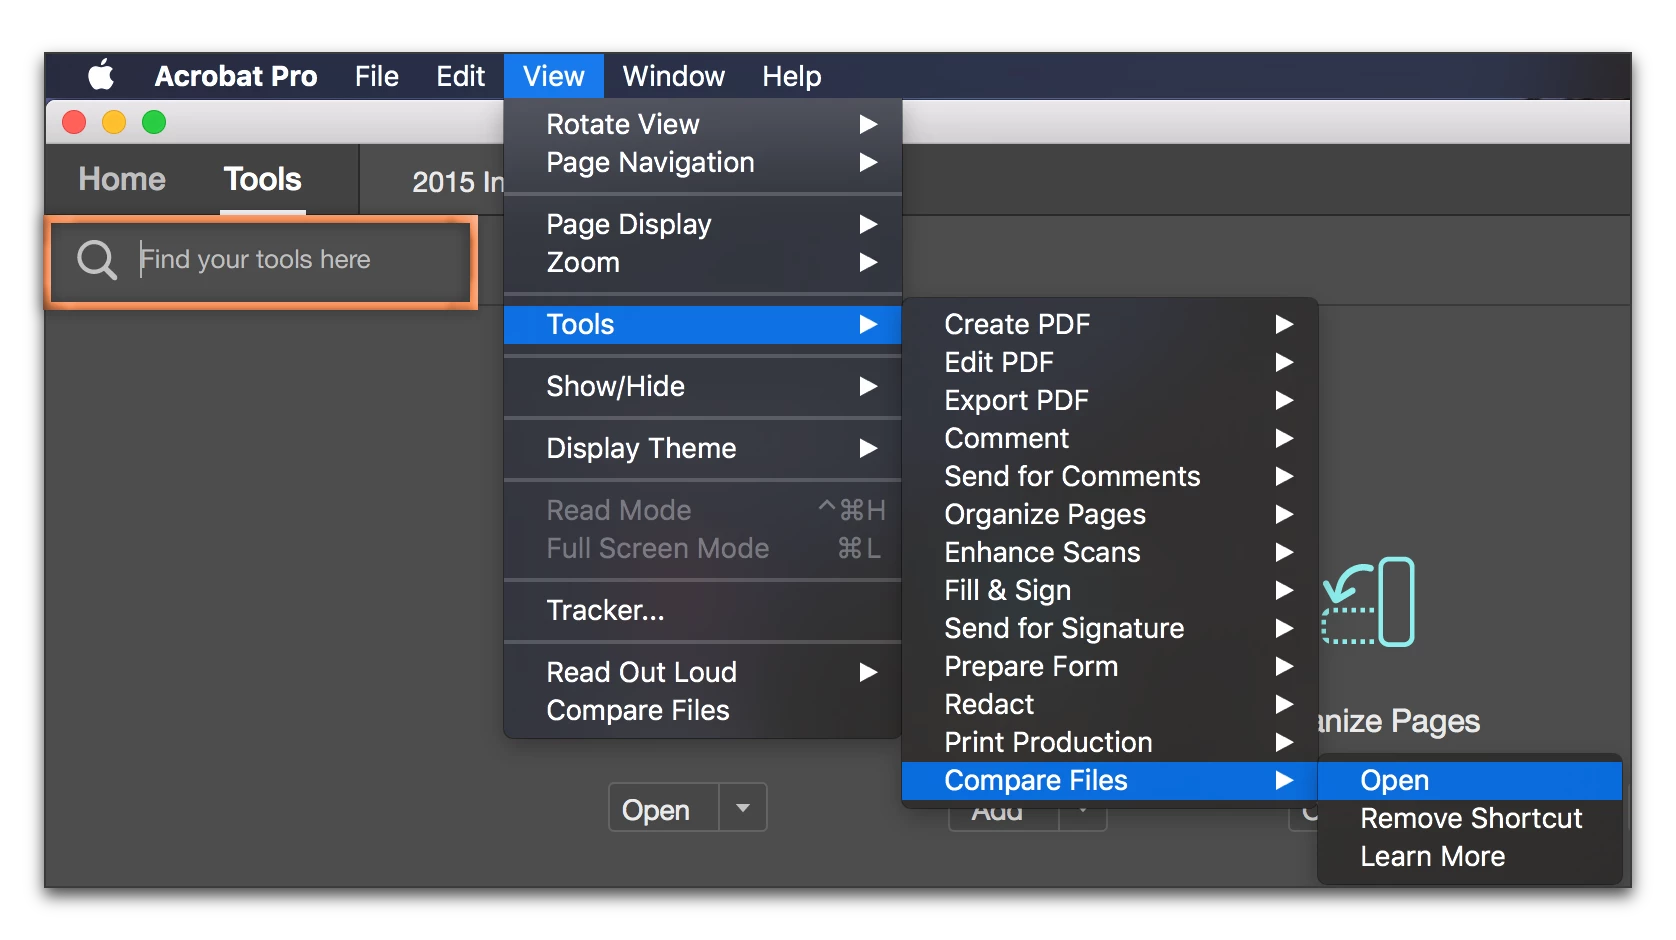This screenshot has height=940, width=1676.
Task: Open the Print Production submenu
Action: 1110,742
